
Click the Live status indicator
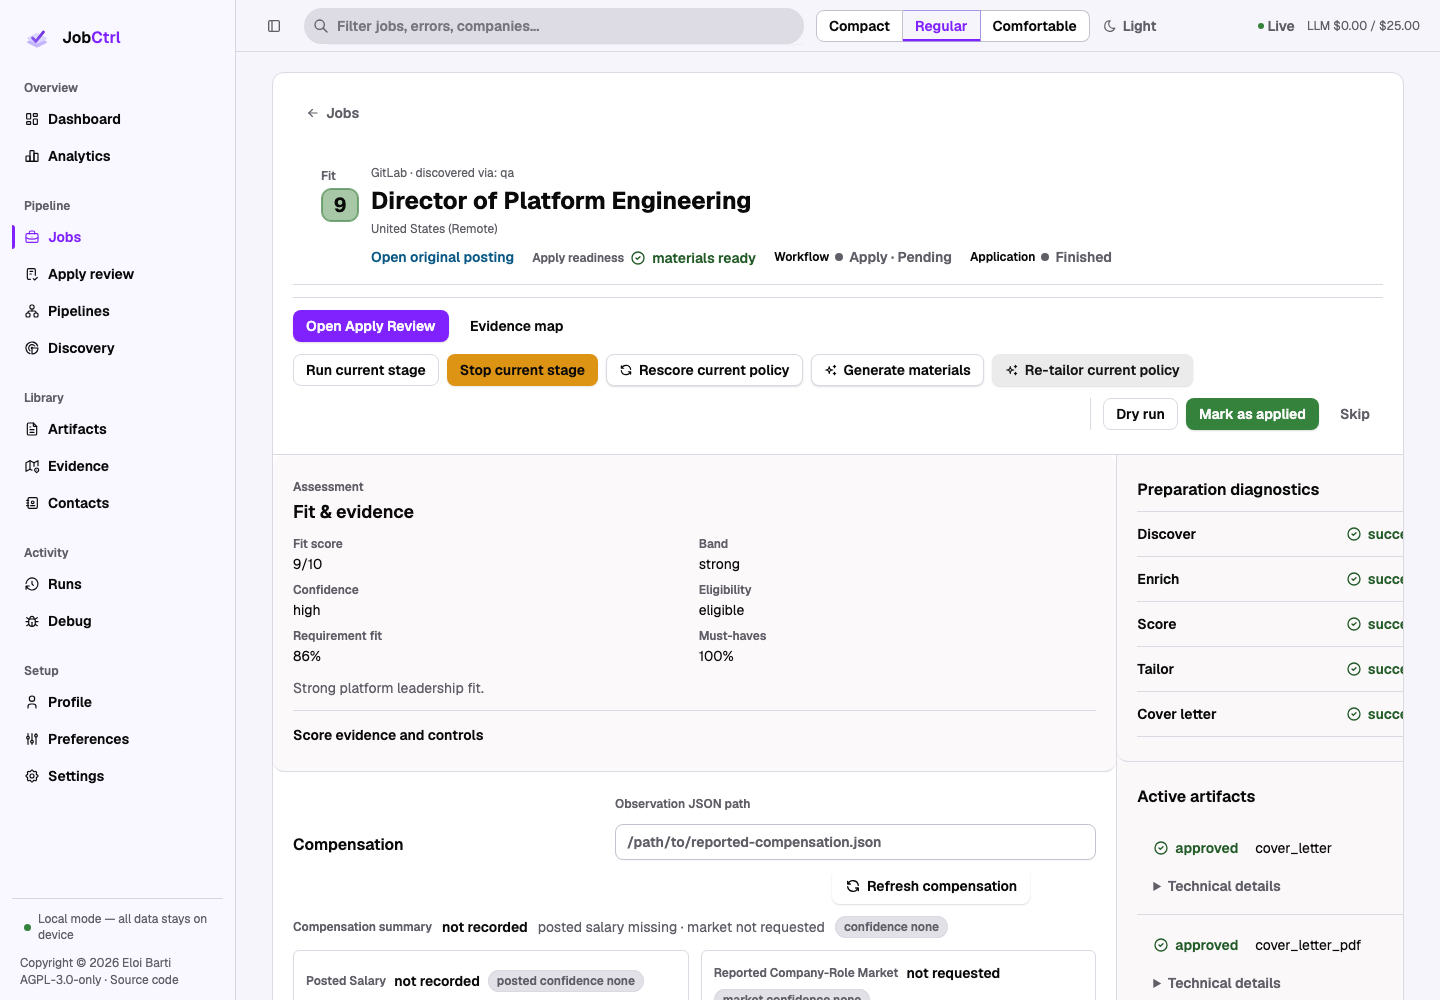(x=1276, y=26)
